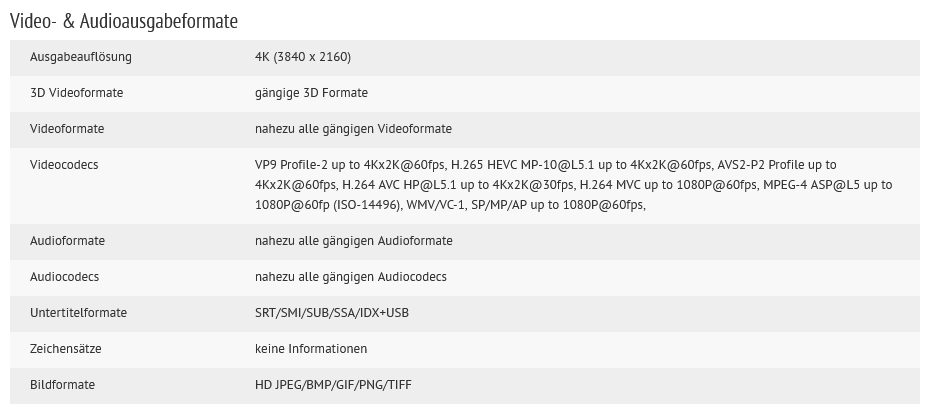This screenshot has width=939, height=407.
Task: Click the SRT/SMI/SUB/SSA/IDX+USB value
Action: pyautogui.click(x=332, y=312)
